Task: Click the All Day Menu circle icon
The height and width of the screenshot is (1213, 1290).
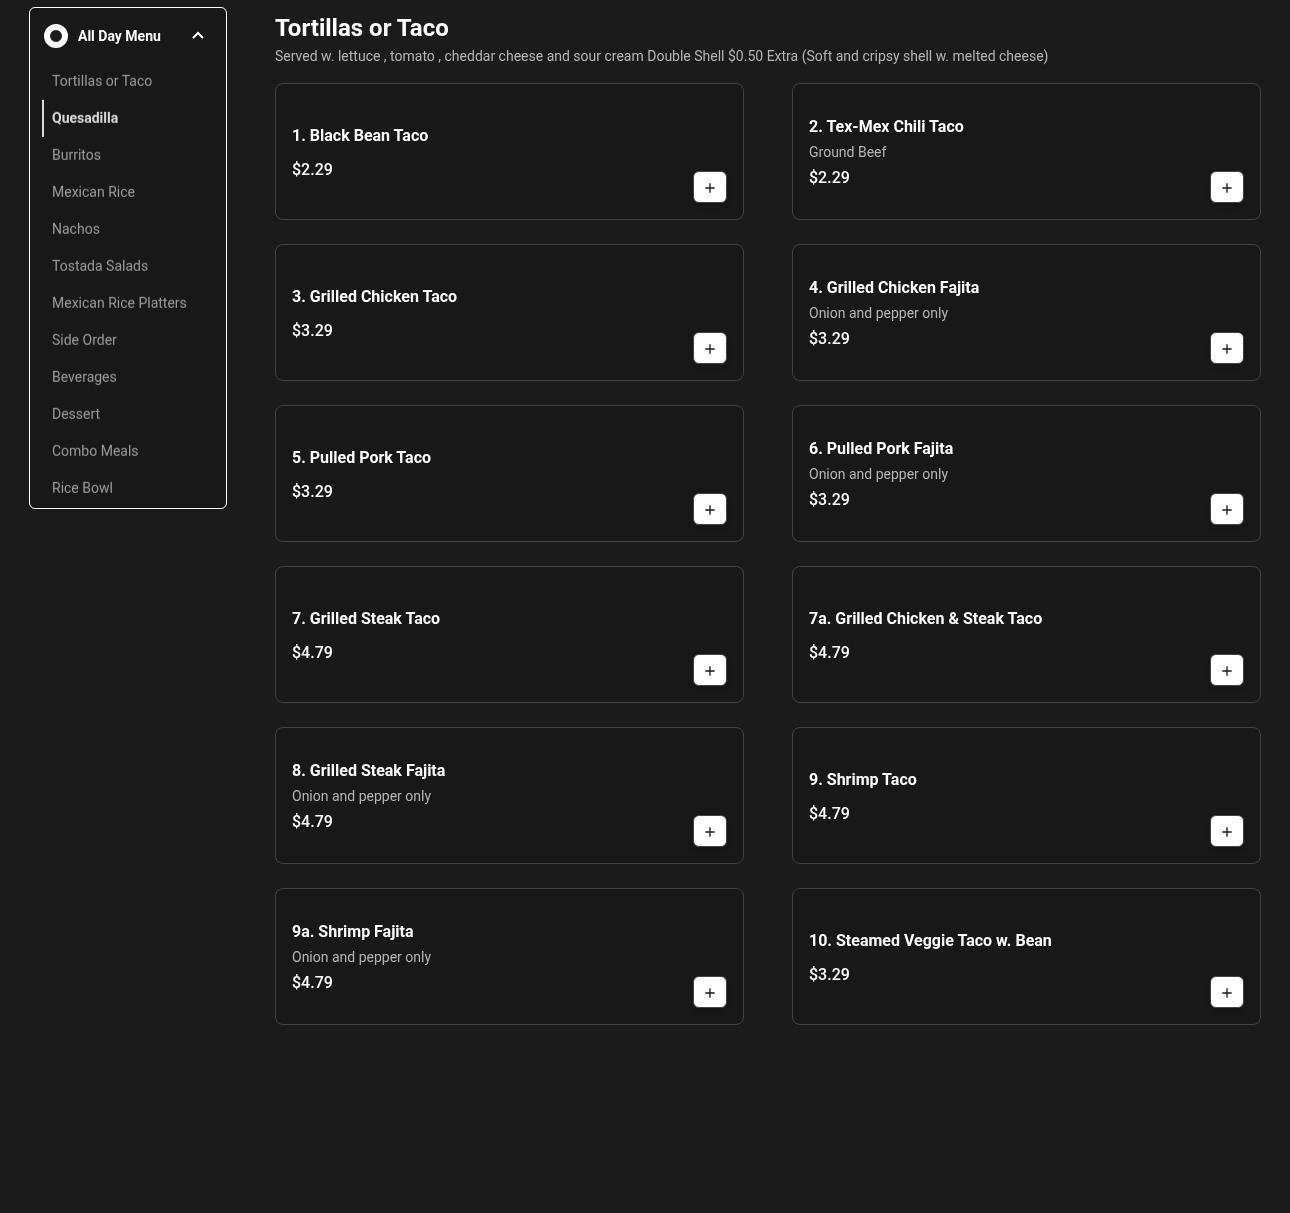Action: (x=56, y=36)
